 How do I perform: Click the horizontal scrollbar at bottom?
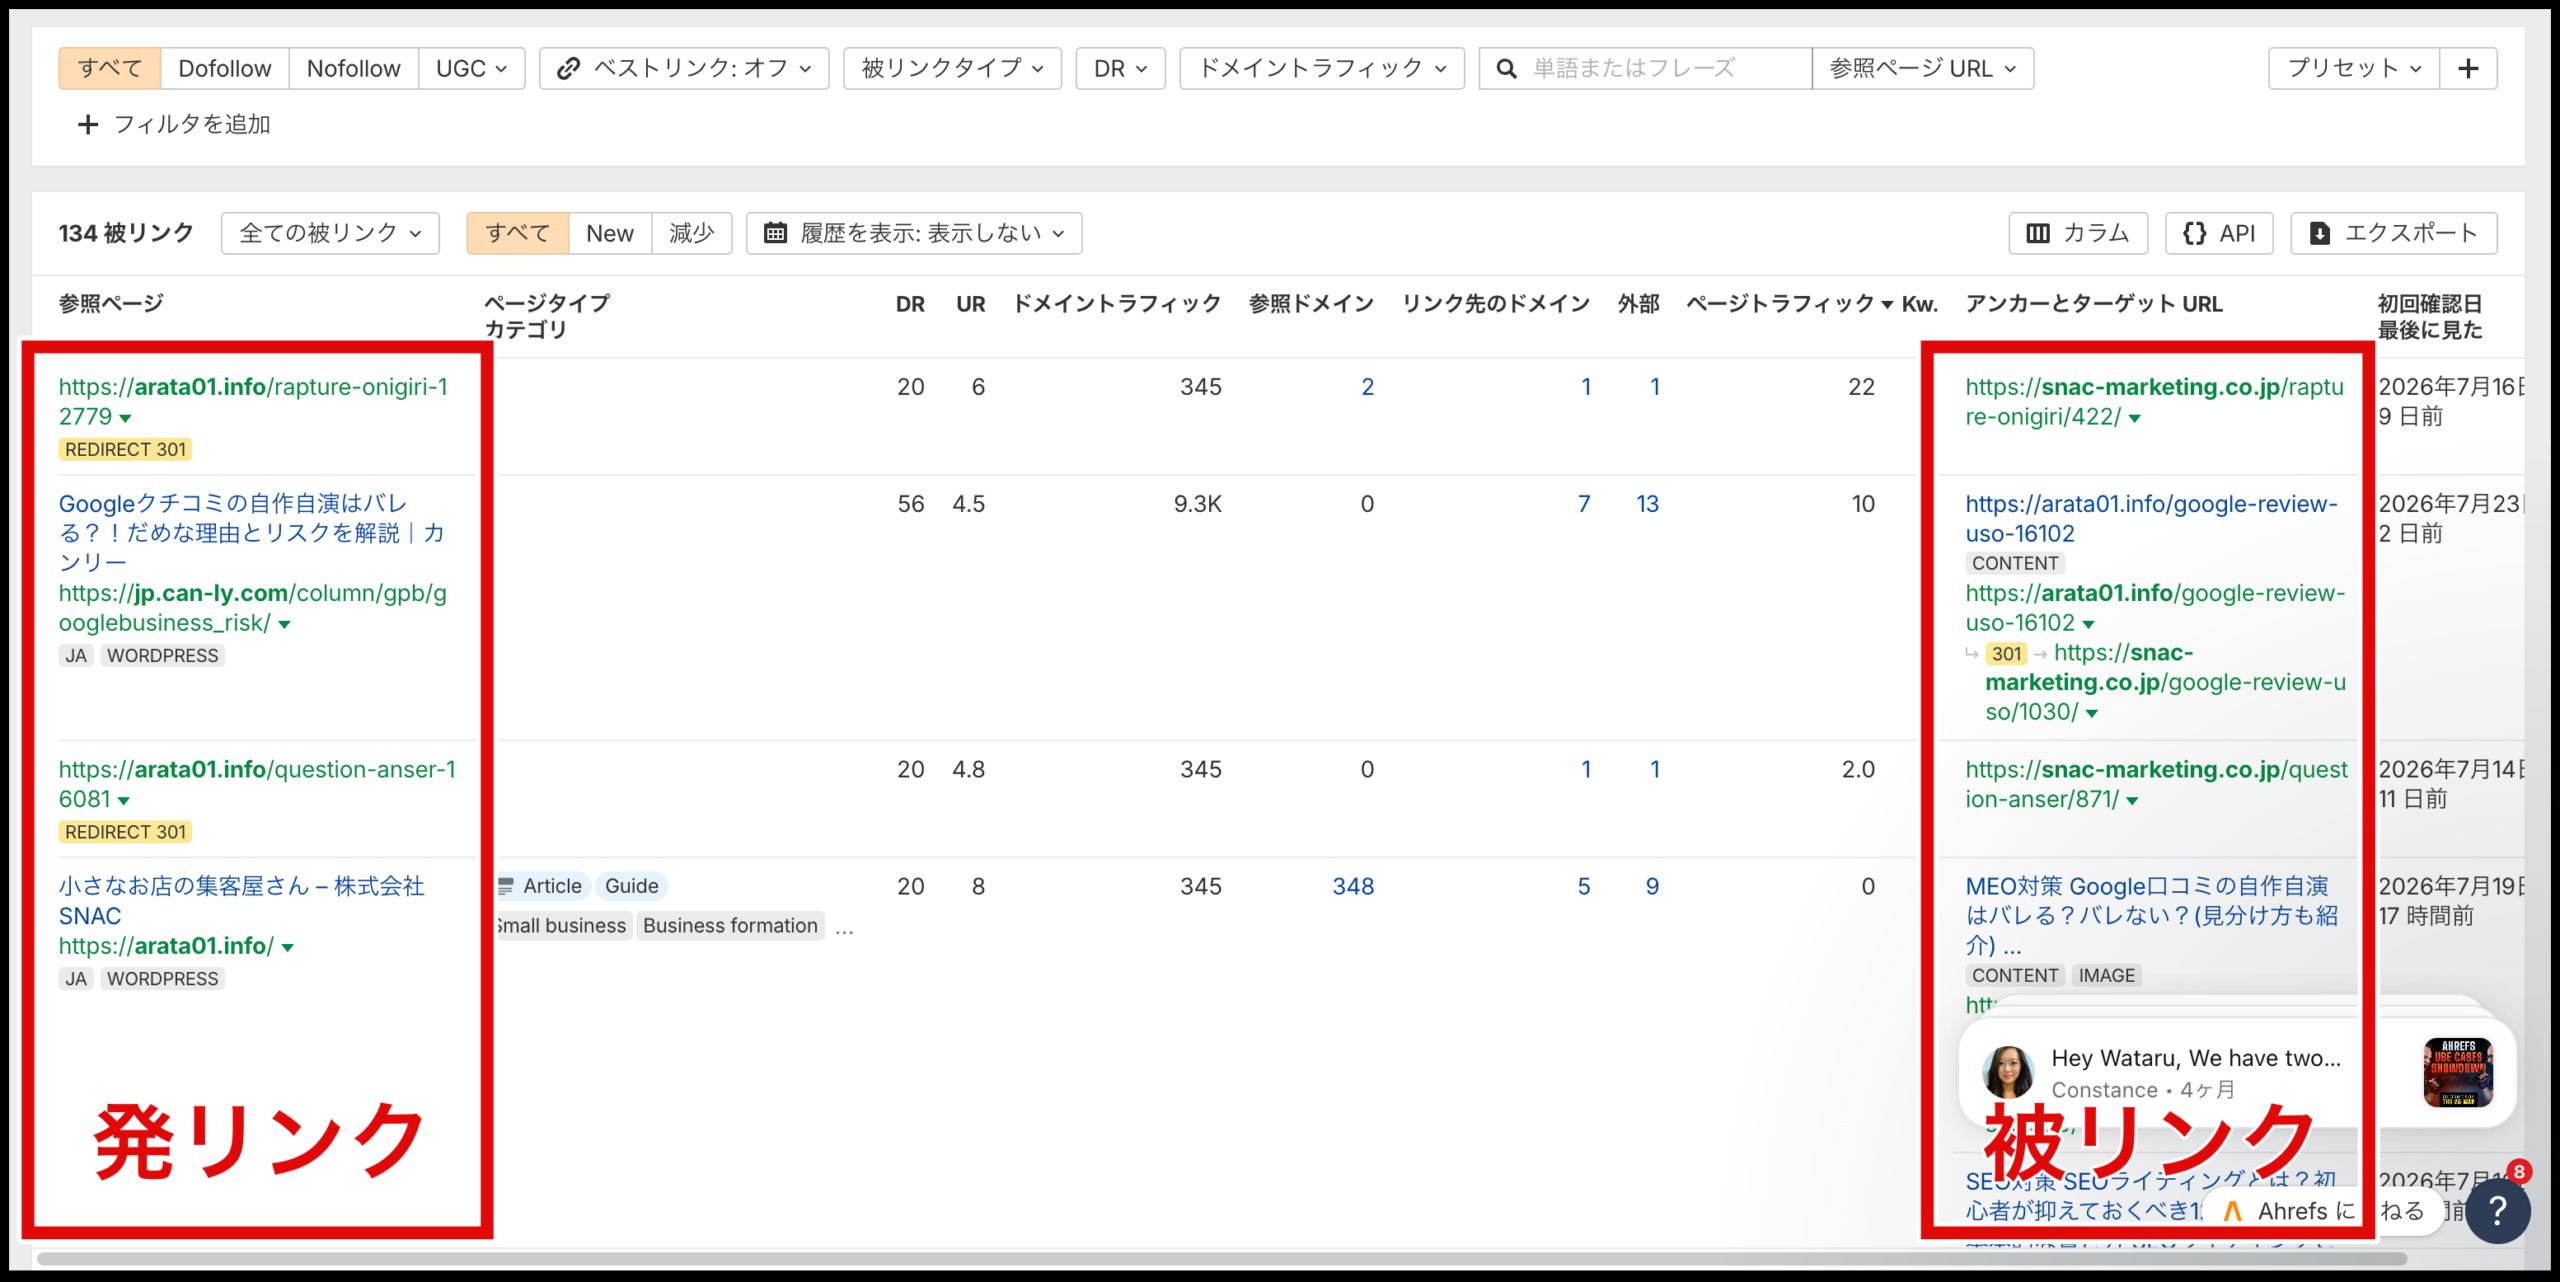tap(1220, 1259)
